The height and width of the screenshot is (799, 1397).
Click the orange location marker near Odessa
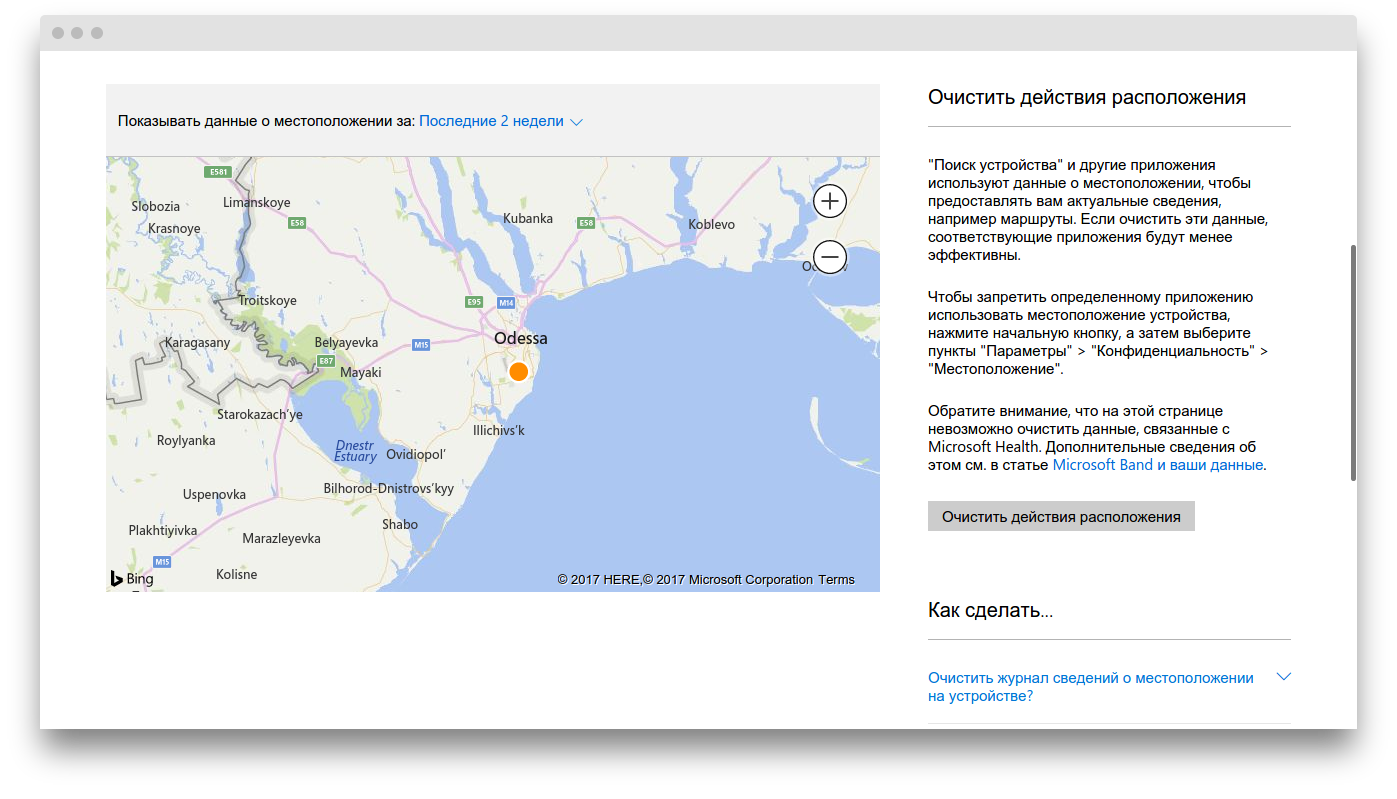coord(518,372)
